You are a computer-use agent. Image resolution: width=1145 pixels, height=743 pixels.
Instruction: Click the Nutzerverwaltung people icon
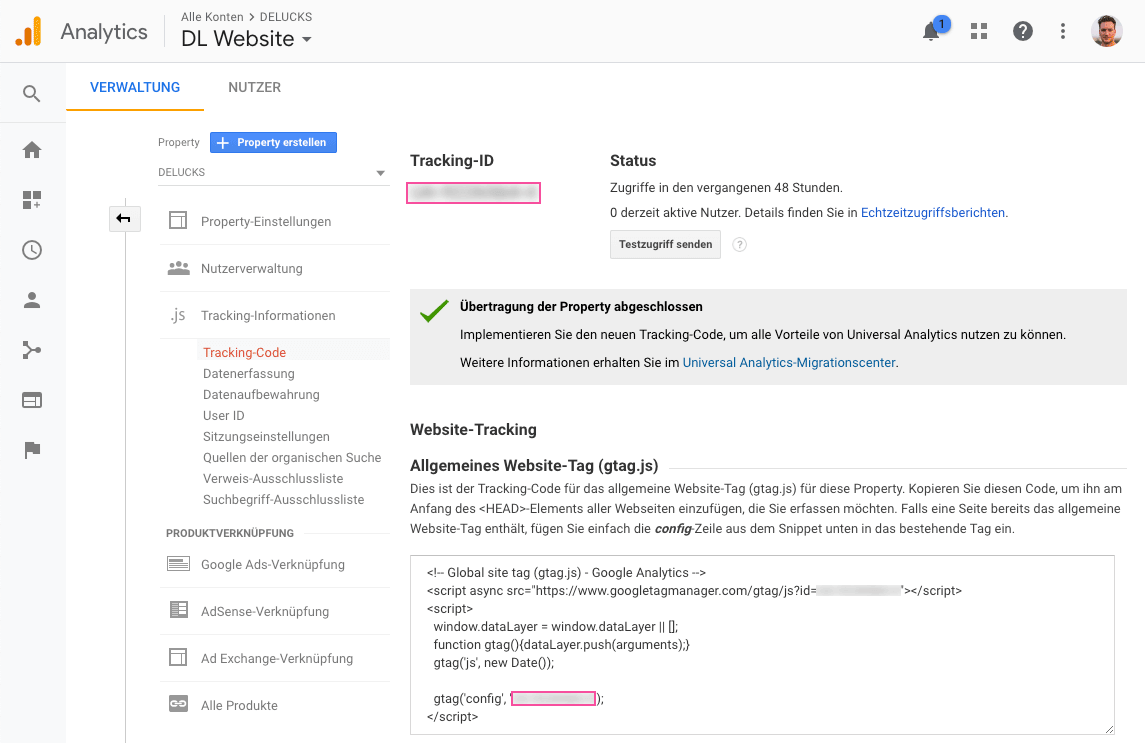(178, 268)
